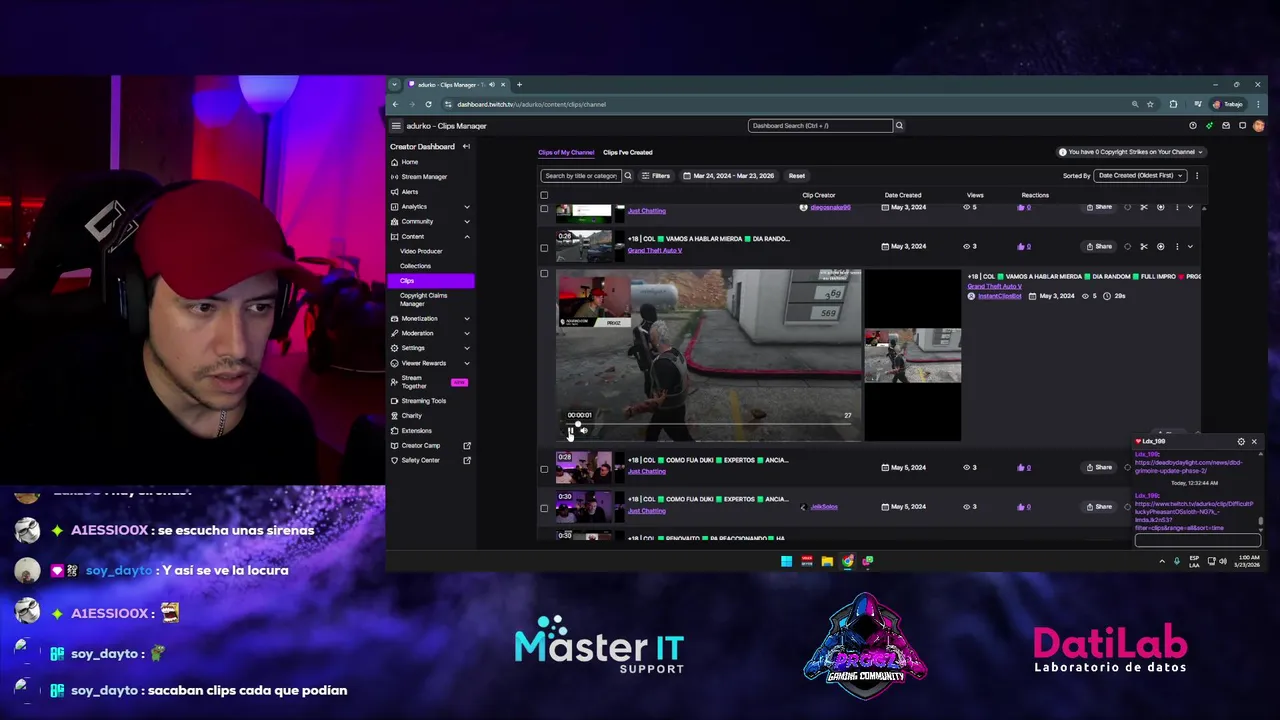The height and width of the screenshot is (720, 1280).
Task: Select the VAMOS A HABLAR MIERDA 0:26 clip checkbox
Action: [x=544, y=247]
